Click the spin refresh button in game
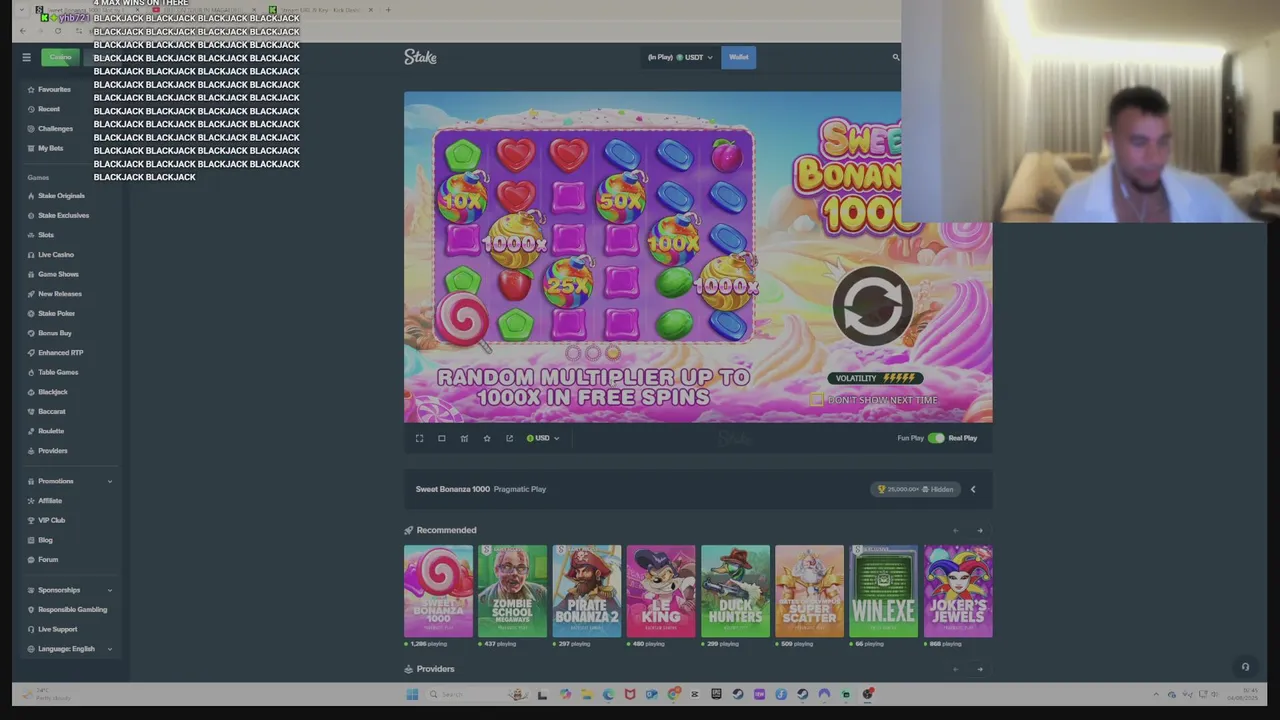1280x720 pixels. click(872, 306)
